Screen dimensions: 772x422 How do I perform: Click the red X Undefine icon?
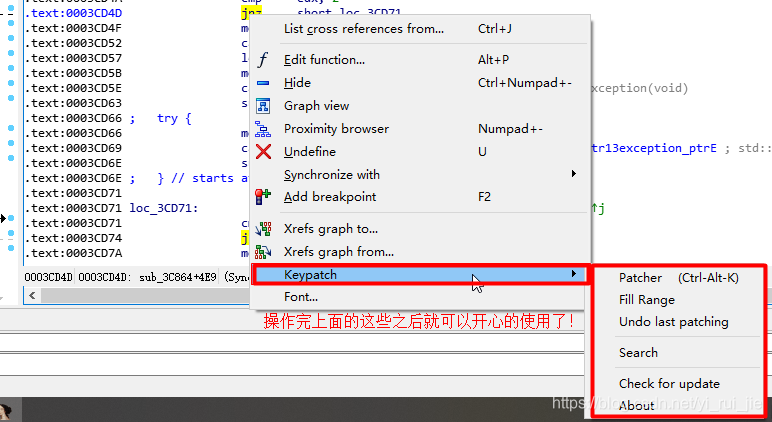click(x=263, y=152)
